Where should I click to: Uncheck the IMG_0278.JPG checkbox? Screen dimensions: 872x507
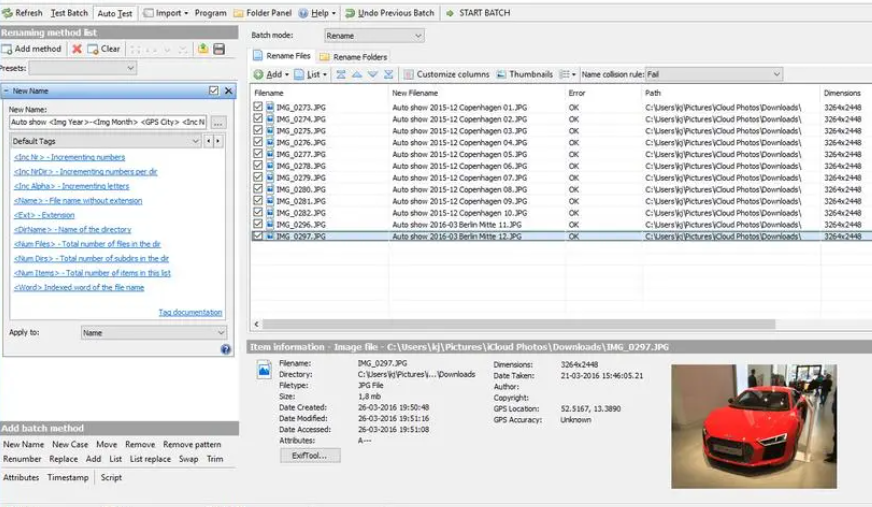pos(257,165)
